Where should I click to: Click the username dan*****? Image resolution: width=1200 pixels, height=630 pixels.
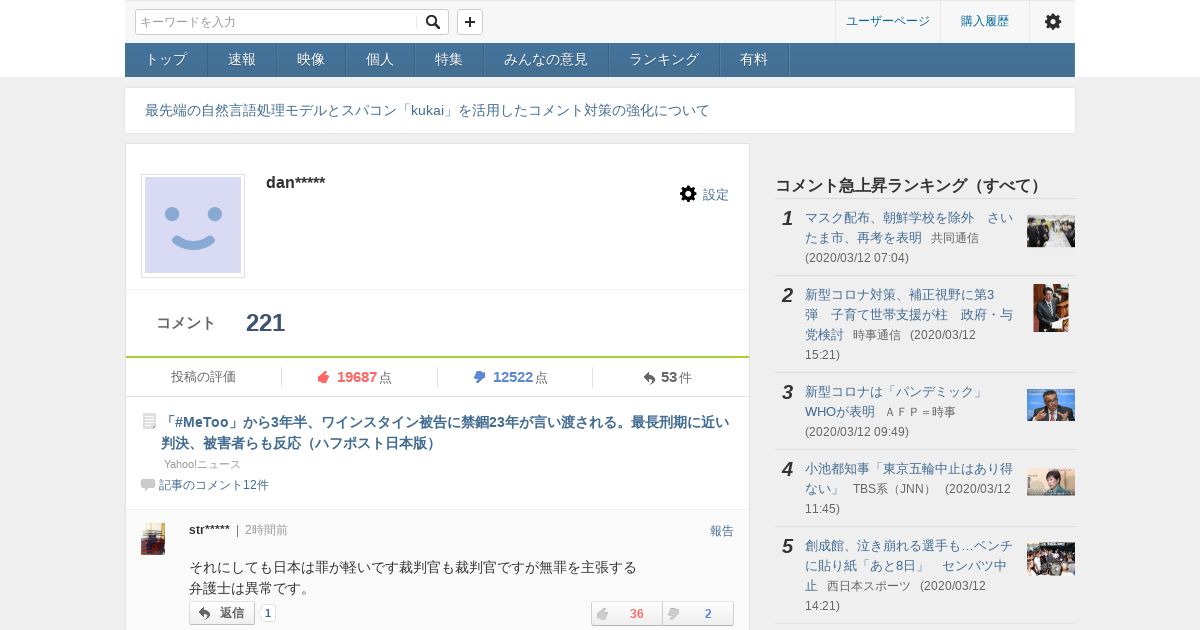(x=295, y=182)
